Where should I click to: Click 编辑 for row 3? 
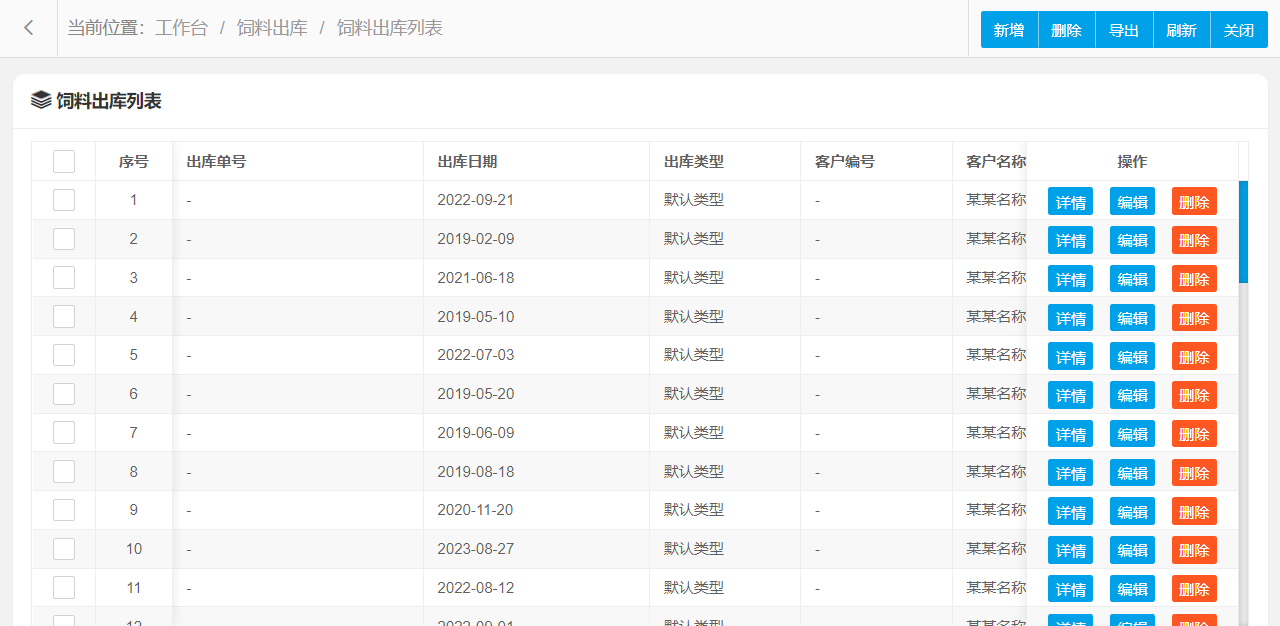point(1132,279)
